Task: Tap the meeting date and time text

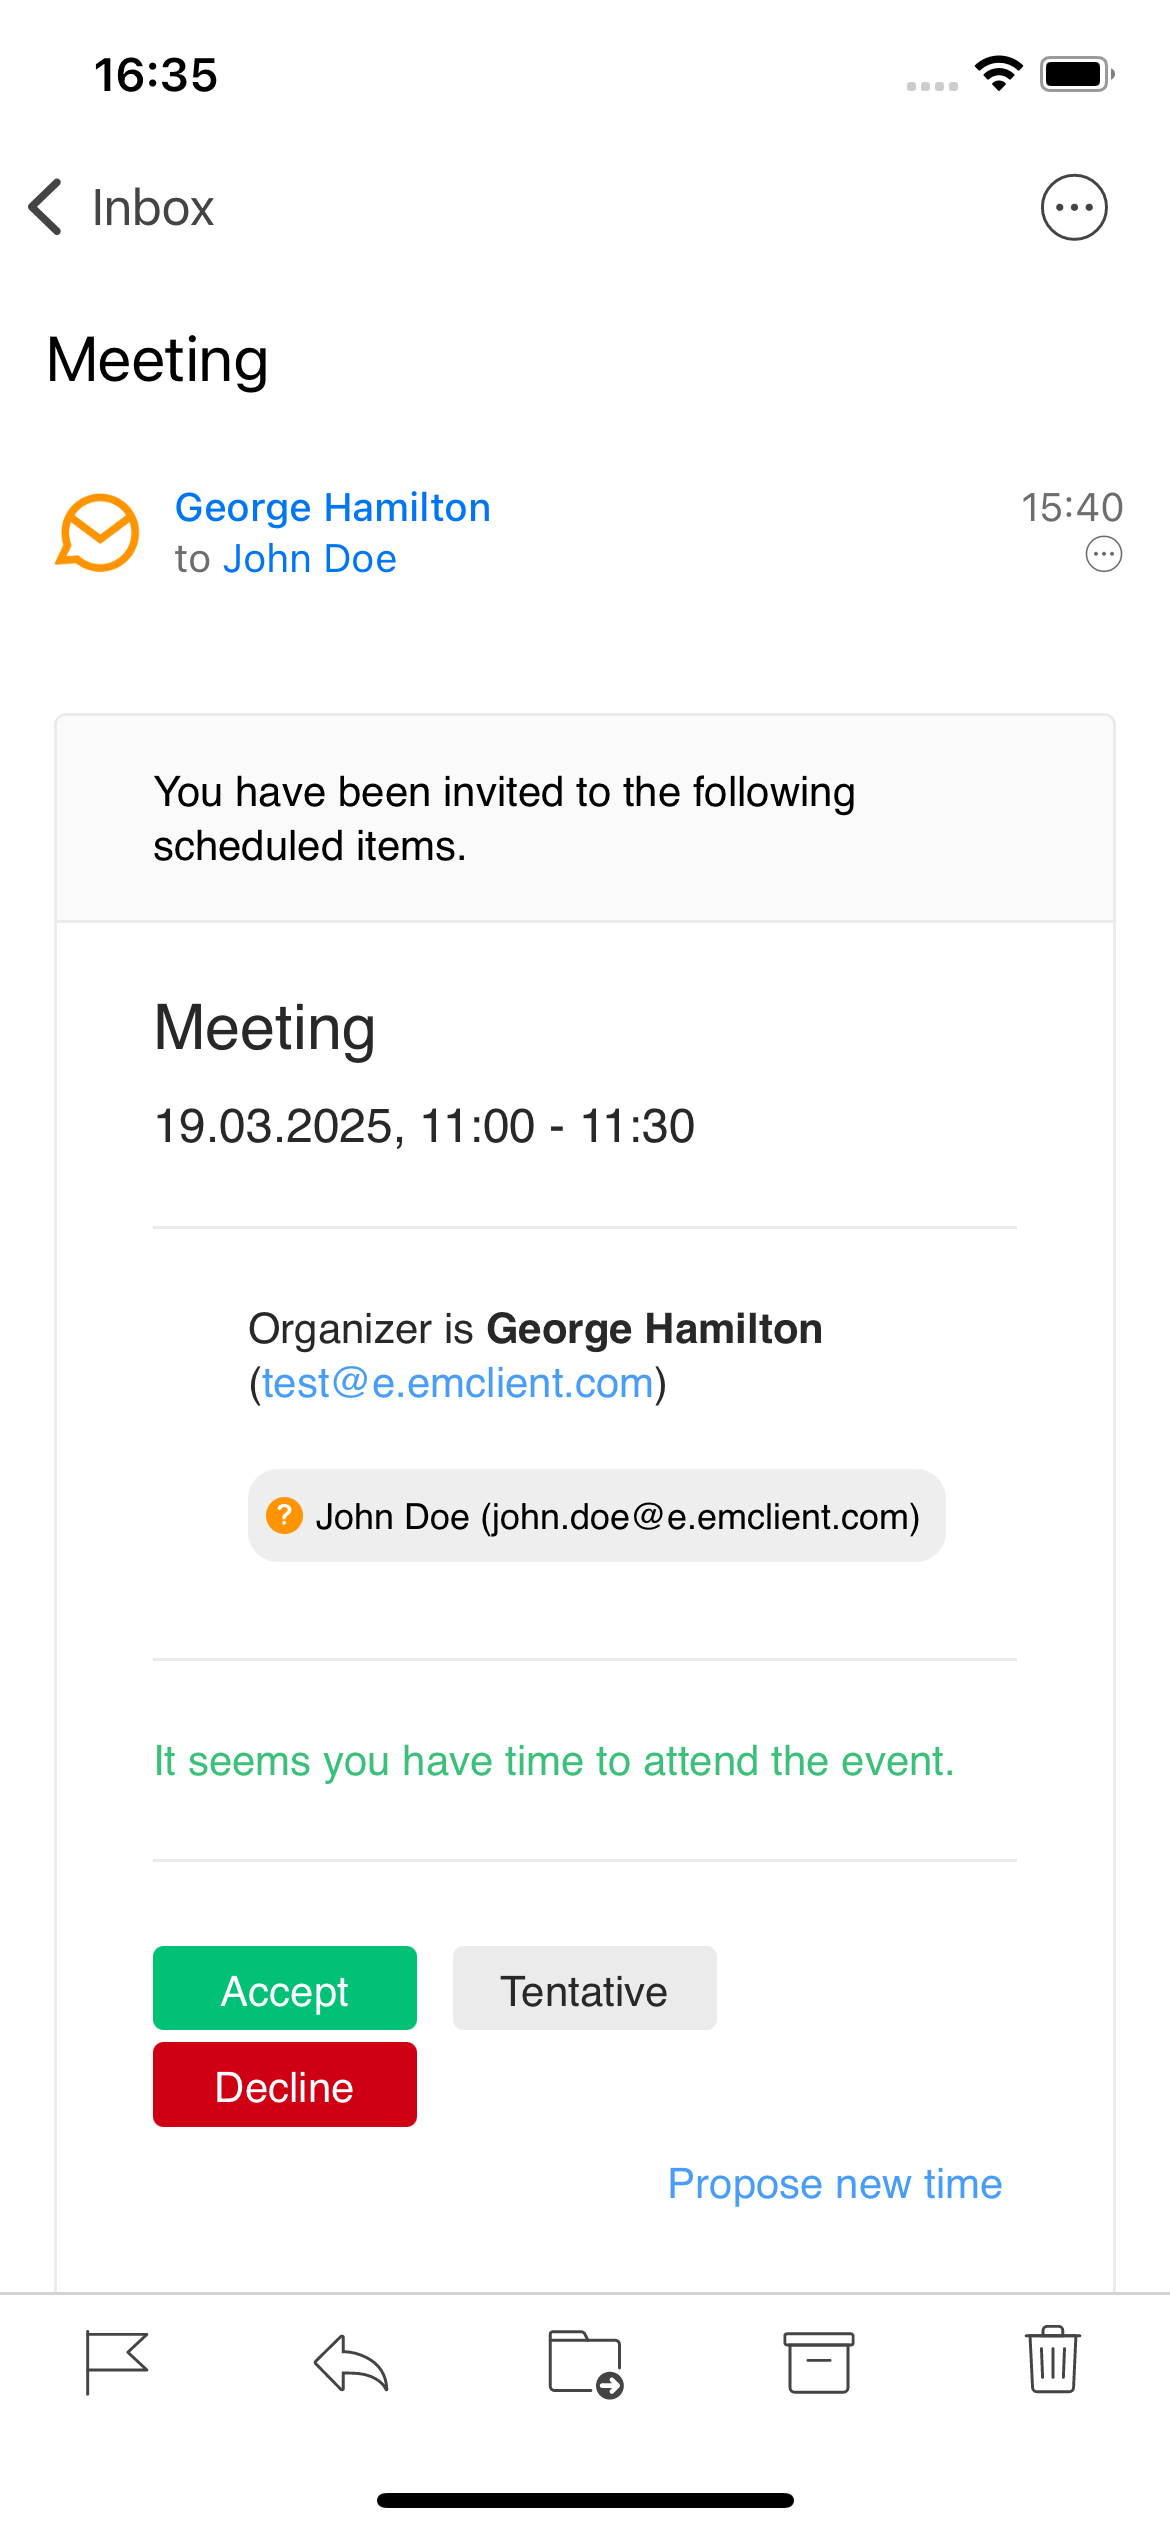Action: click(425, 1126)
